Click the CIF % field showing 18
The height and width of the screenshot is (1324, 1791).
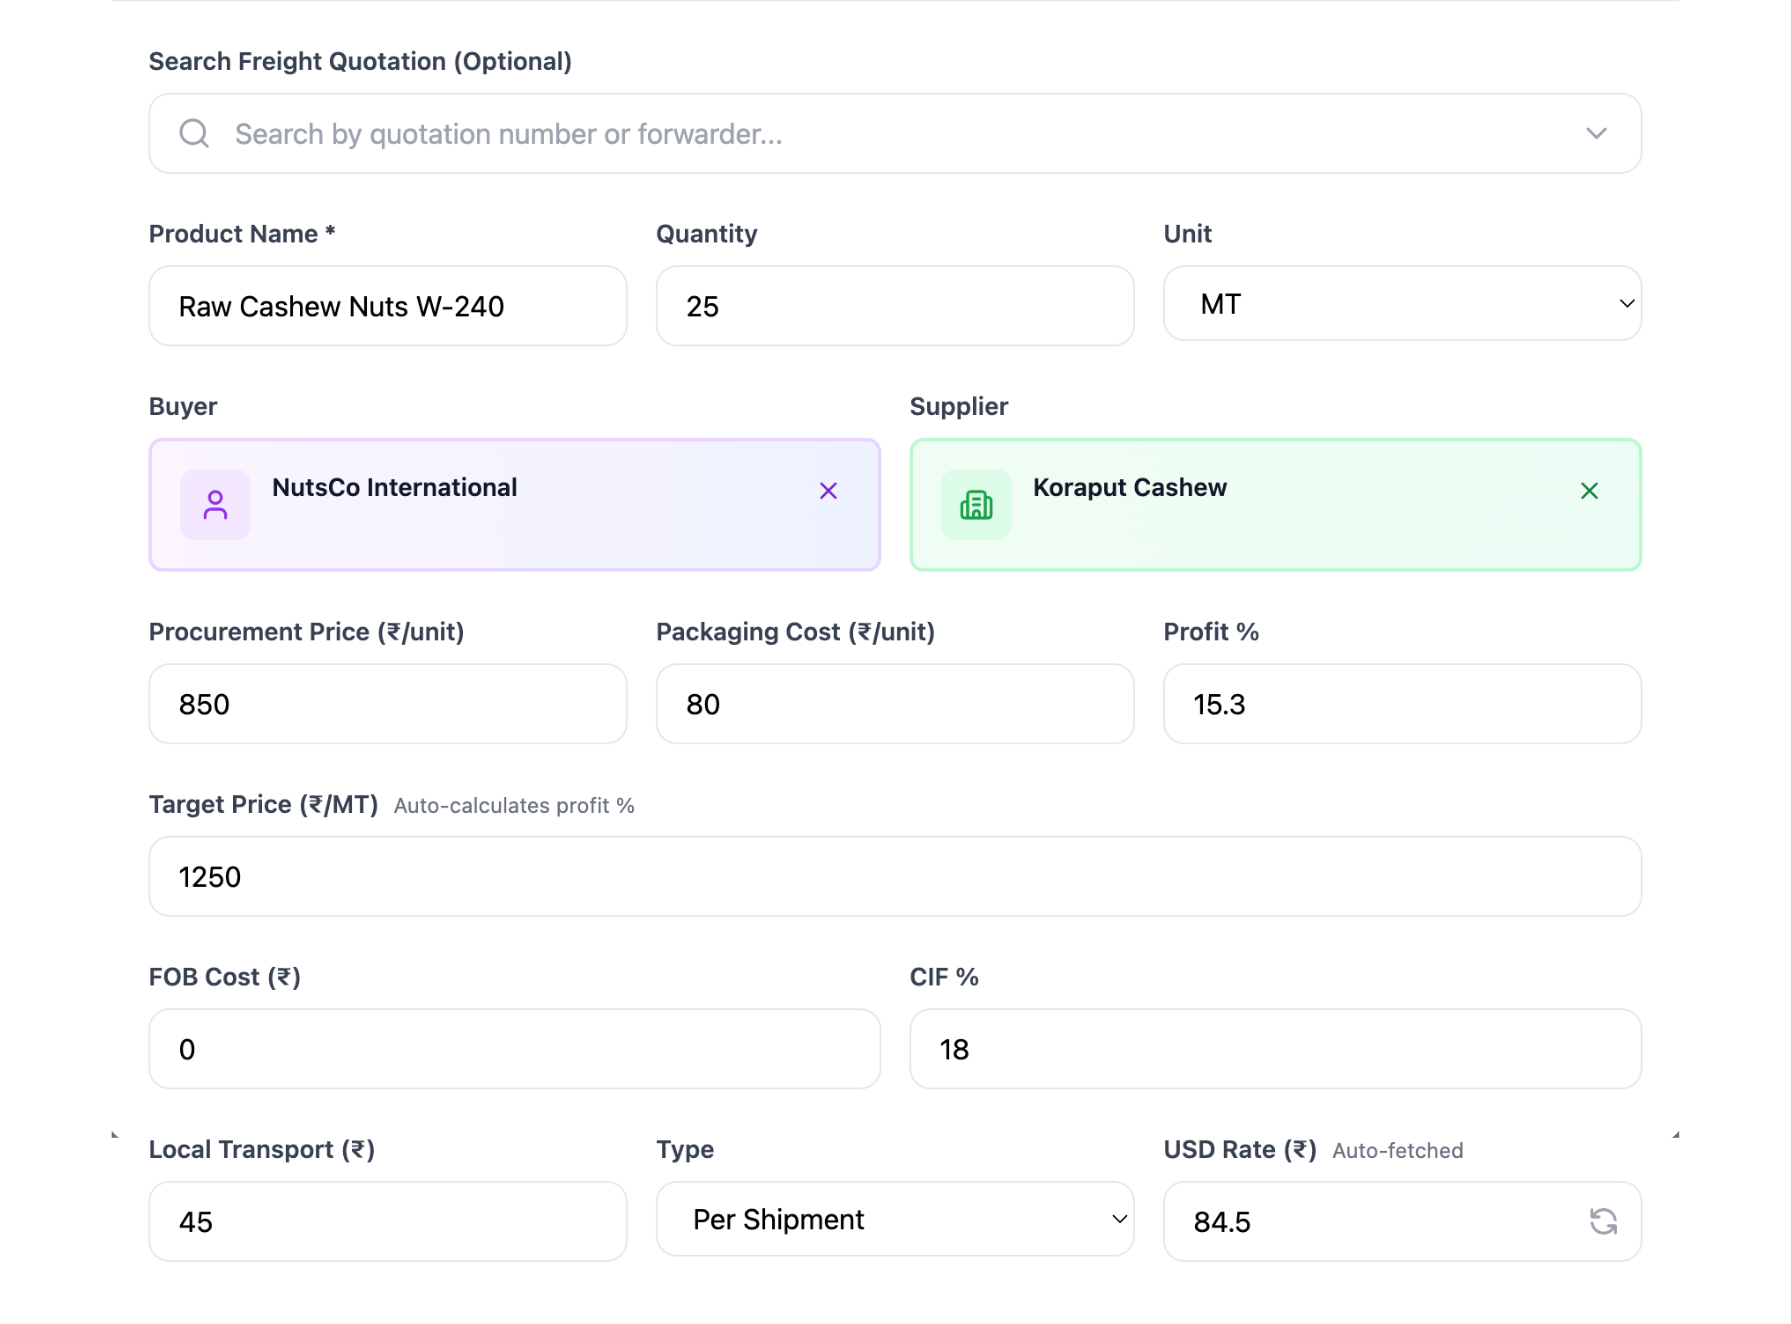[x=1275, y=1049]
